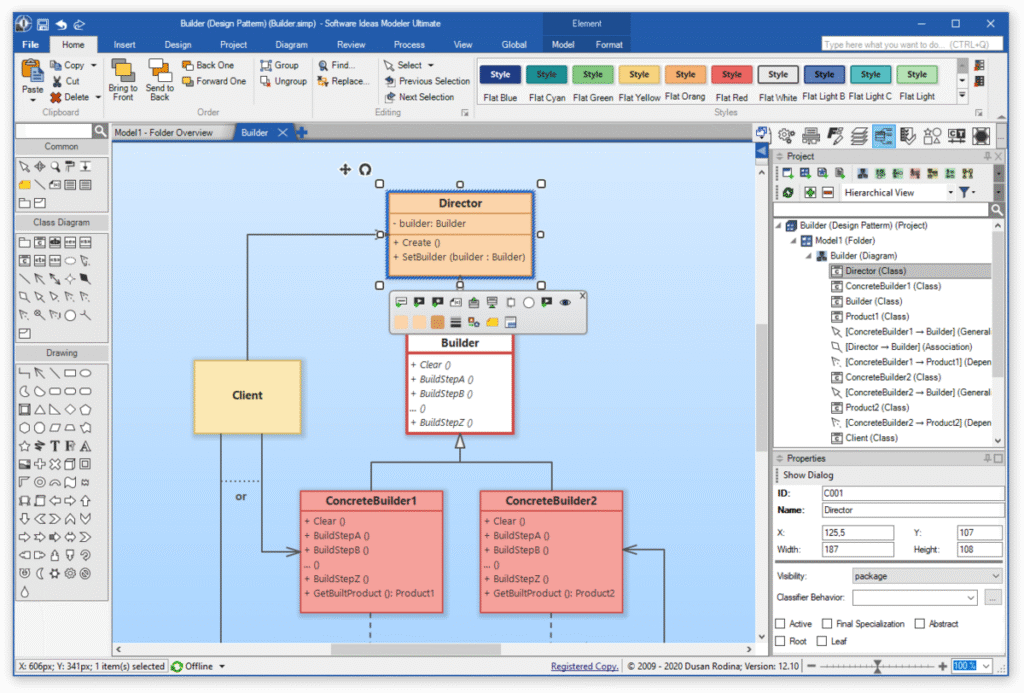This screenshot has height=693, width=1024.
Task: Click Show Dialog in Properties panel
Action: pos(808,475)
